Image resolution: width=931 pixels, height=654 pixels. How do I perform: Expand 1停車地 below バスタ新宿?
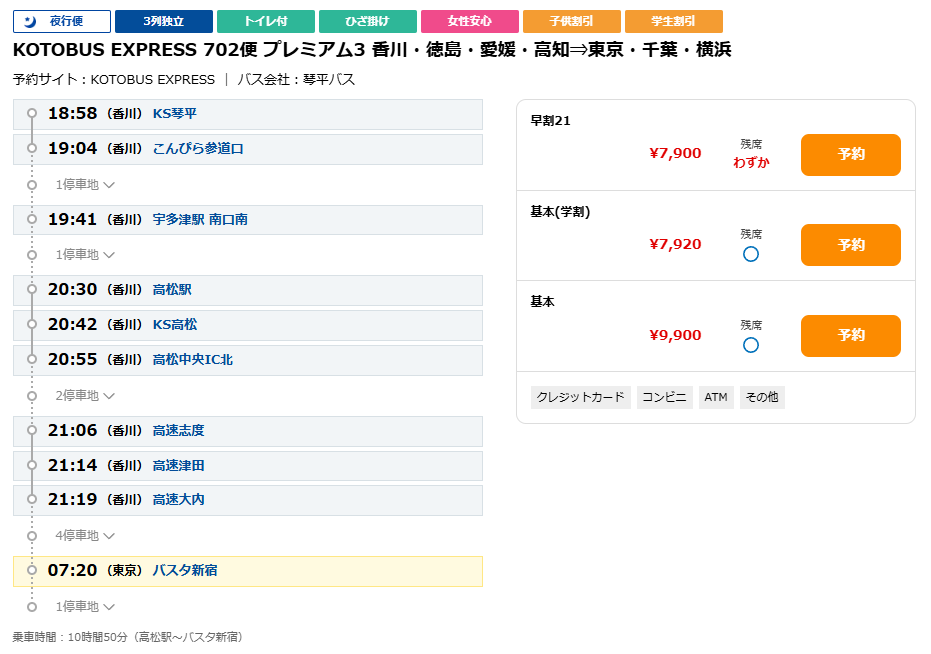pyautogui.click(x=85, y=606)
